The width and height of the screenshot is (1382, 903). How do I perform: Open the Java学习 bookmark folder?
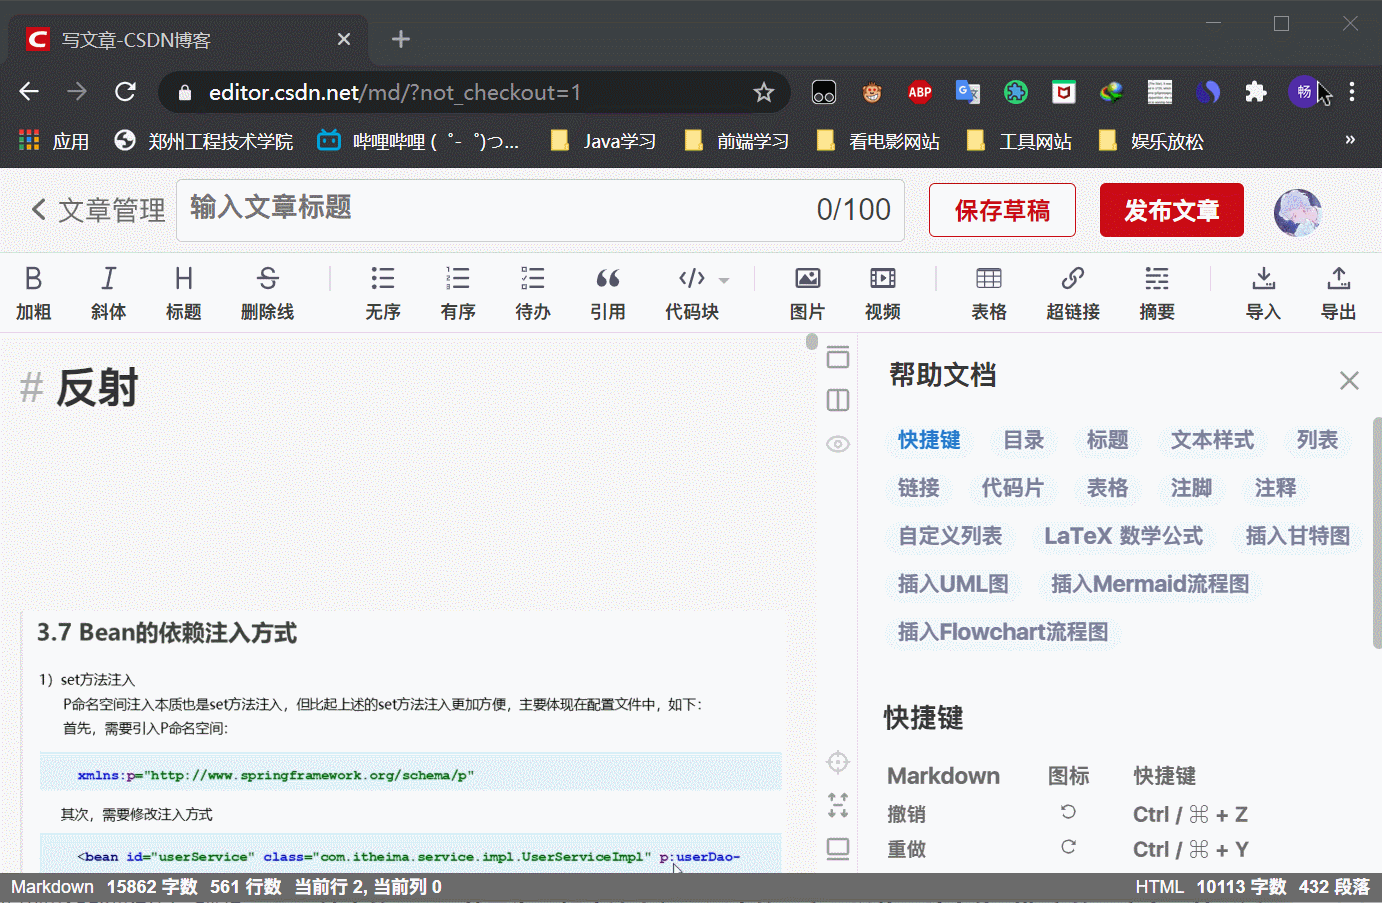(x=605, y=141)
